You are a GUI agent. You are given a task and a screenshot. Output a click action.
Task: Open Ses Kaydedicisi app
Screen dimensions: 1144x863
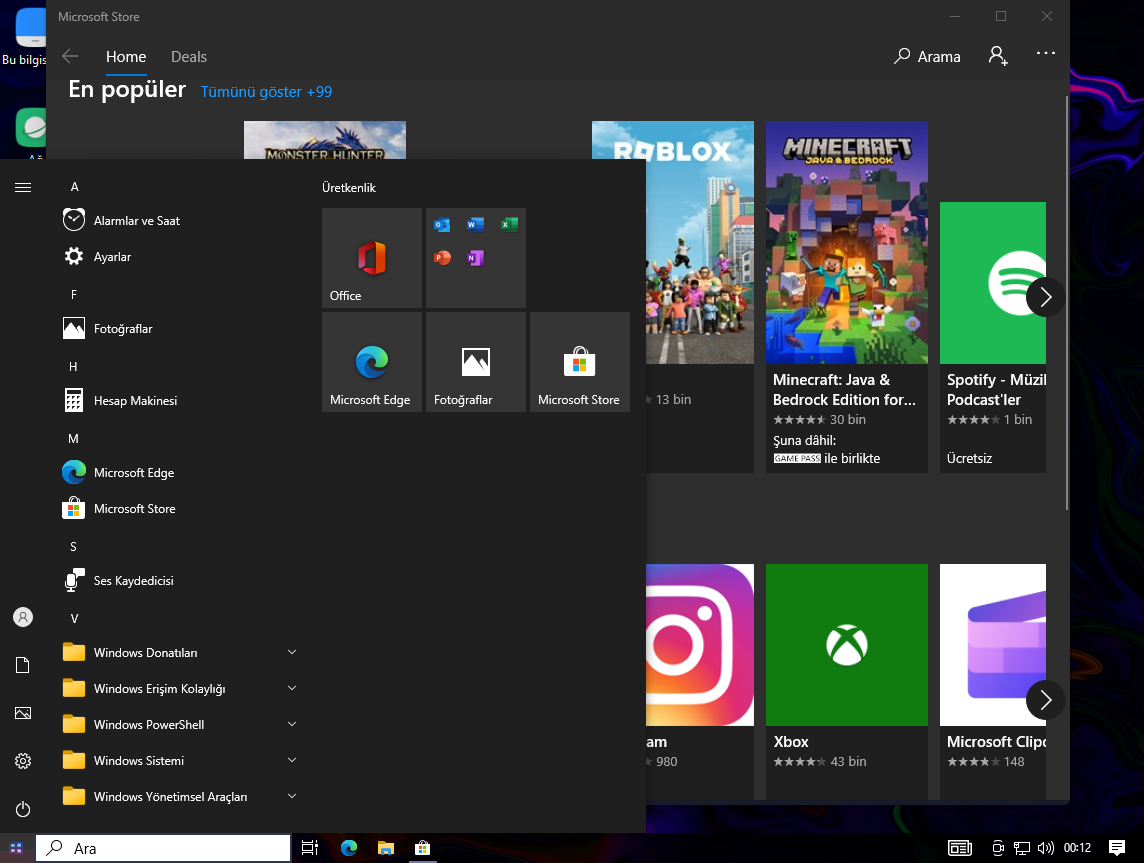[133, 581]
